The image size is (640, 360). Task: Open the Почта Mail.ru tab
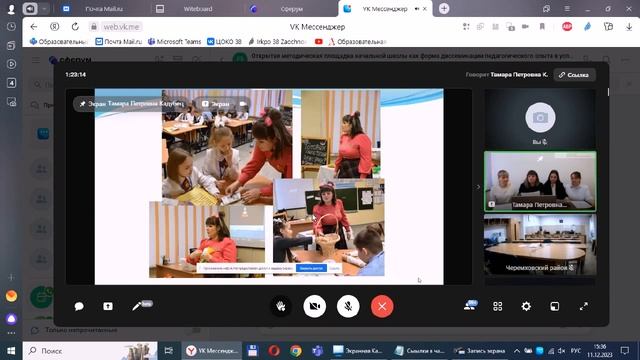pos(104,9)
